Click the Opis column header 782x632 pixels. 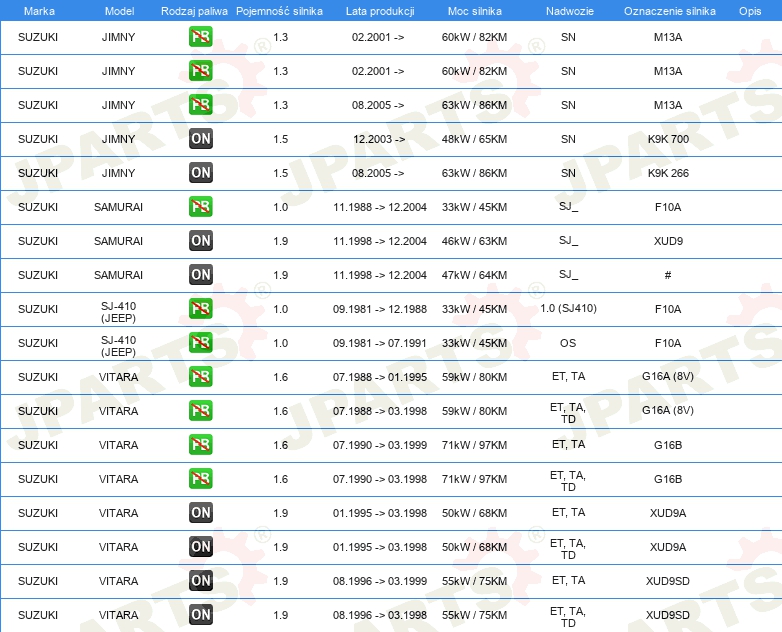click(x=750, y=11)
